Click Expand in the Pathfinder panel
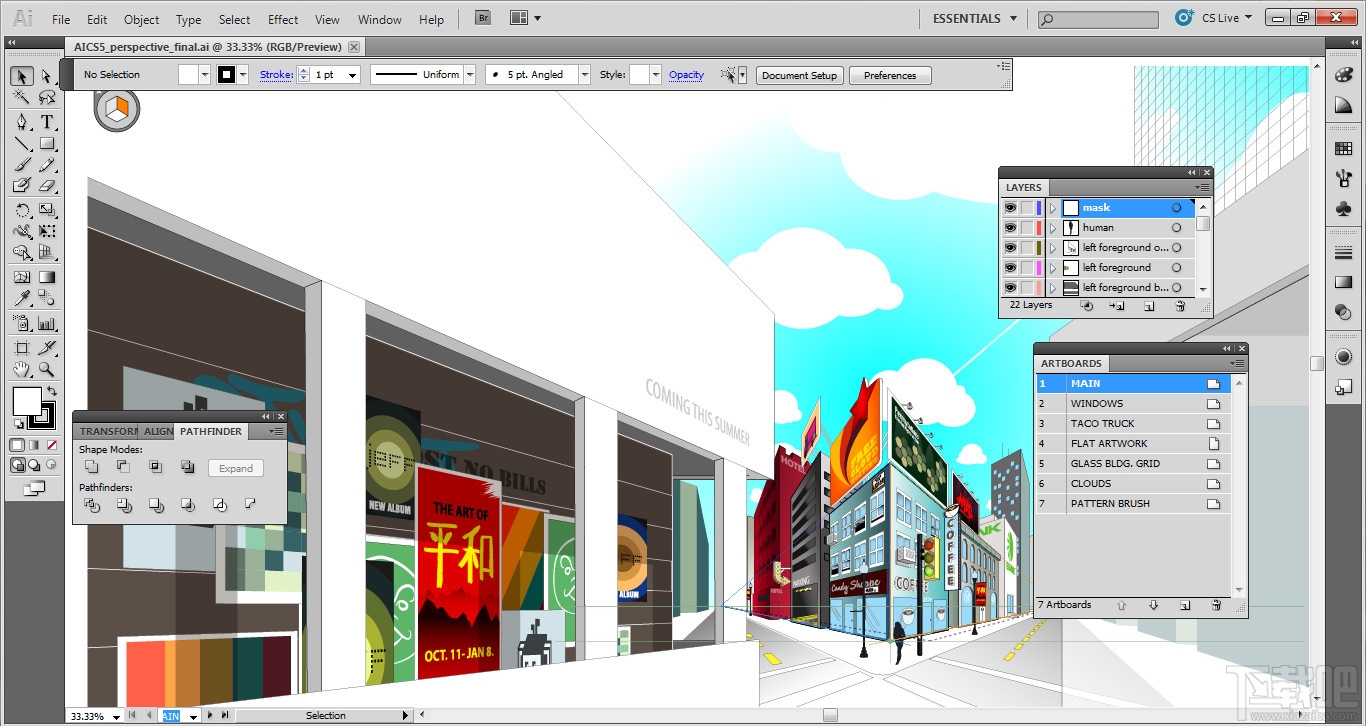The height and width of the screenshot is (726, 1366). (x=235, y=468)
